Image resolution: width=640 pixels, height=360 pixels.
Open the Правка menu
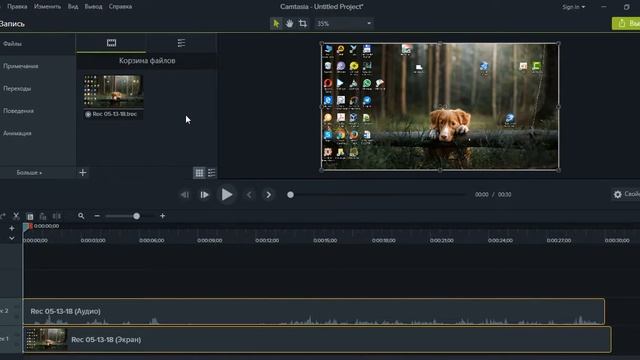click(17, 7)
